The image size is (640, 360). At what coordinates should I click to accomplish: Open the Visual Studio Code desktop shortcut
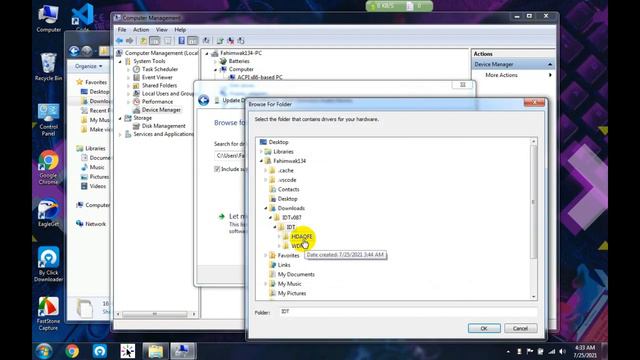tap(82, 17)
